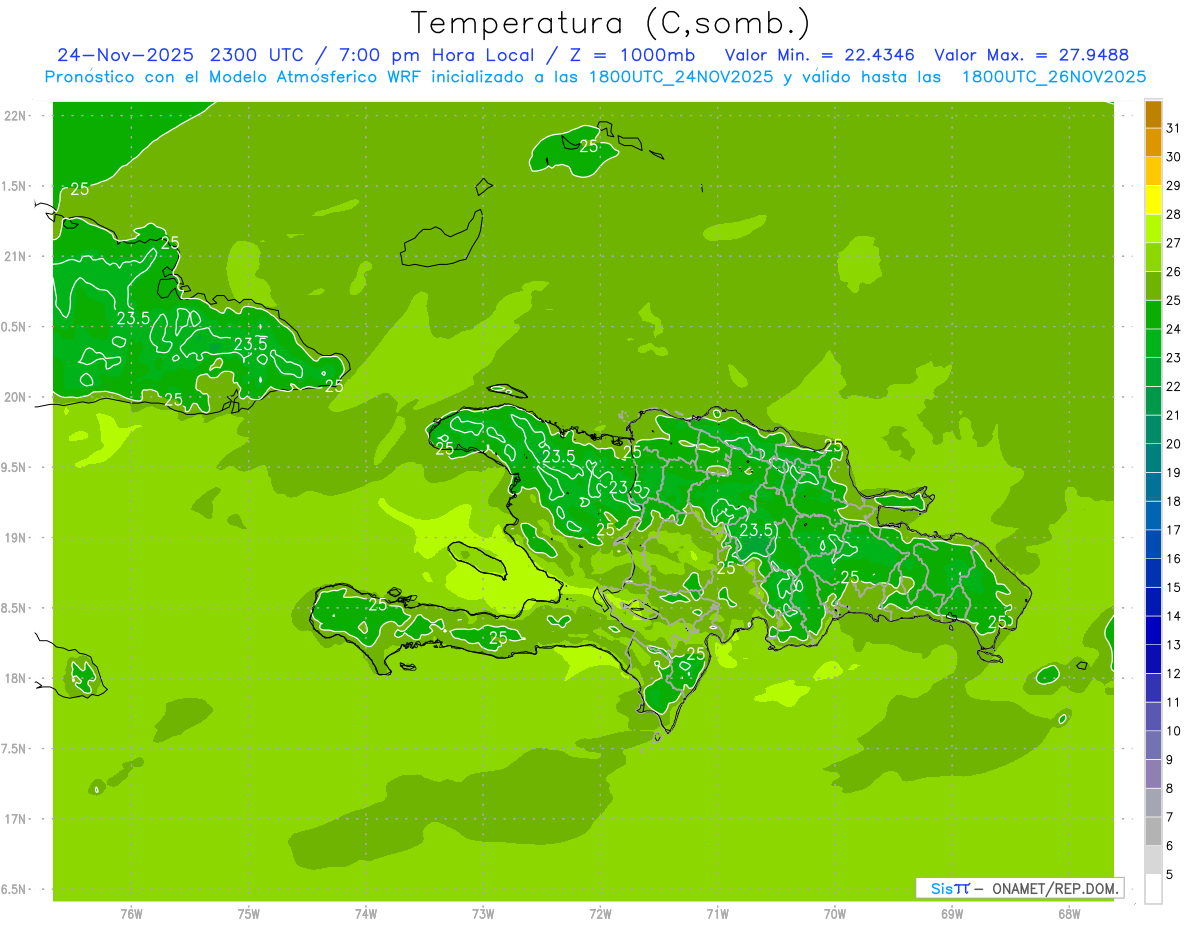The width and height of the screenshot is (1200, 927).
Task: Pick the light green swatch between 26 and 27
Action: pyautogui.click(x=1153, y=257)
